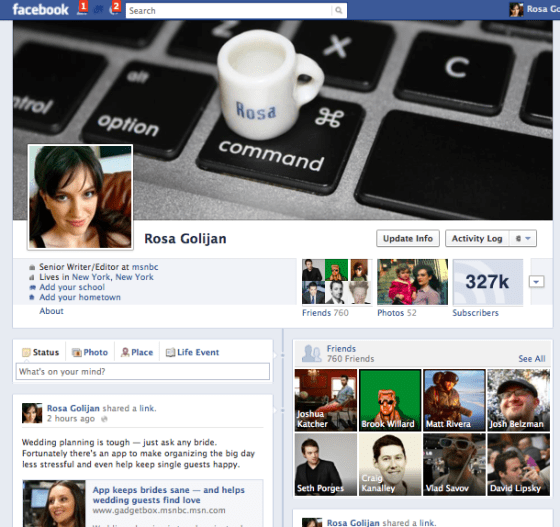Click the 327k subscribers tile
The image size is (560, 527).
488,282
